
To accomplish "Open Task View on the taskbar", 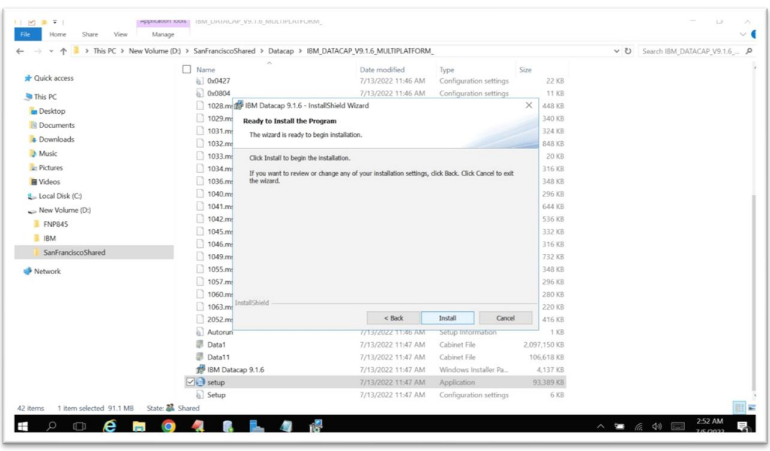I will tap(79, 425).
